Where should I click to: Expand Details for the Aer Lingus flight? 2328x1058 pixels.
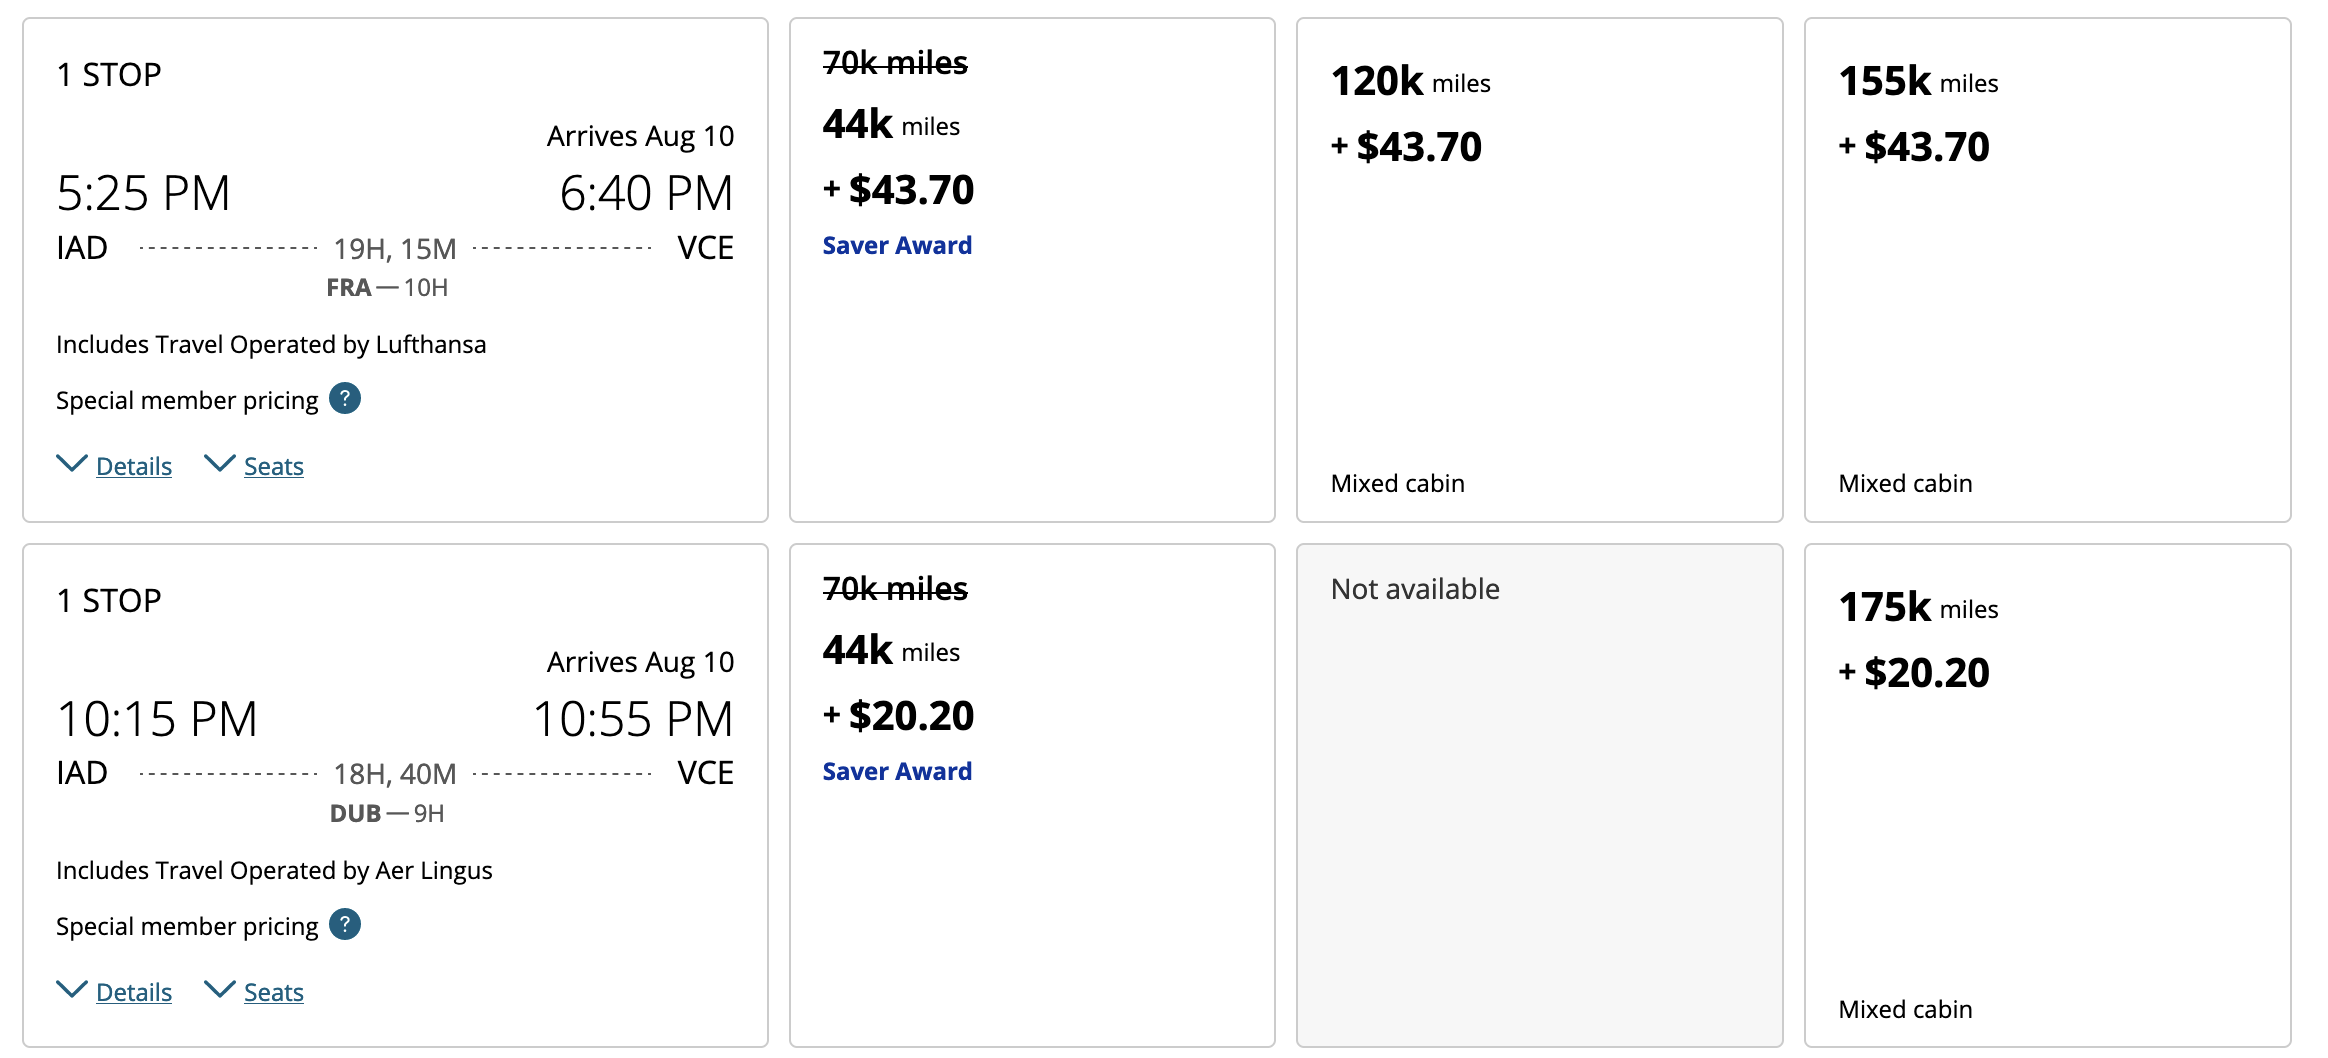click(x=134, y=992)
